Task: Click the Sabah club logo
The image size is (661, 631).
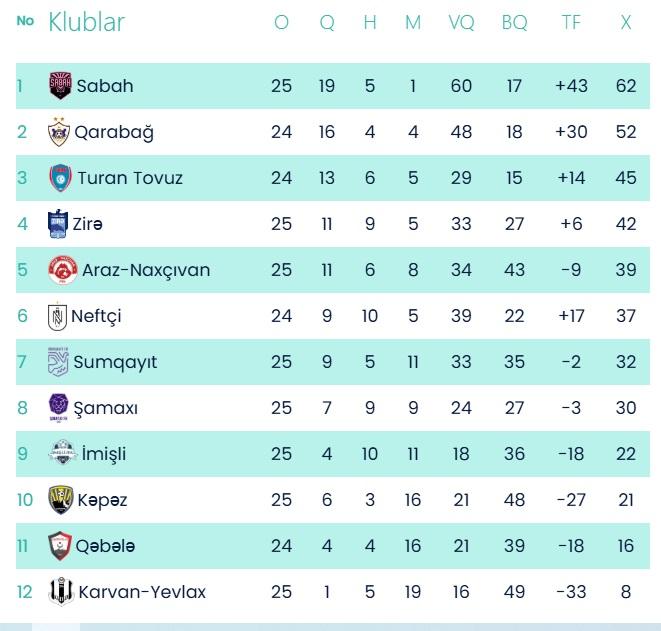Action: point(60,86)
